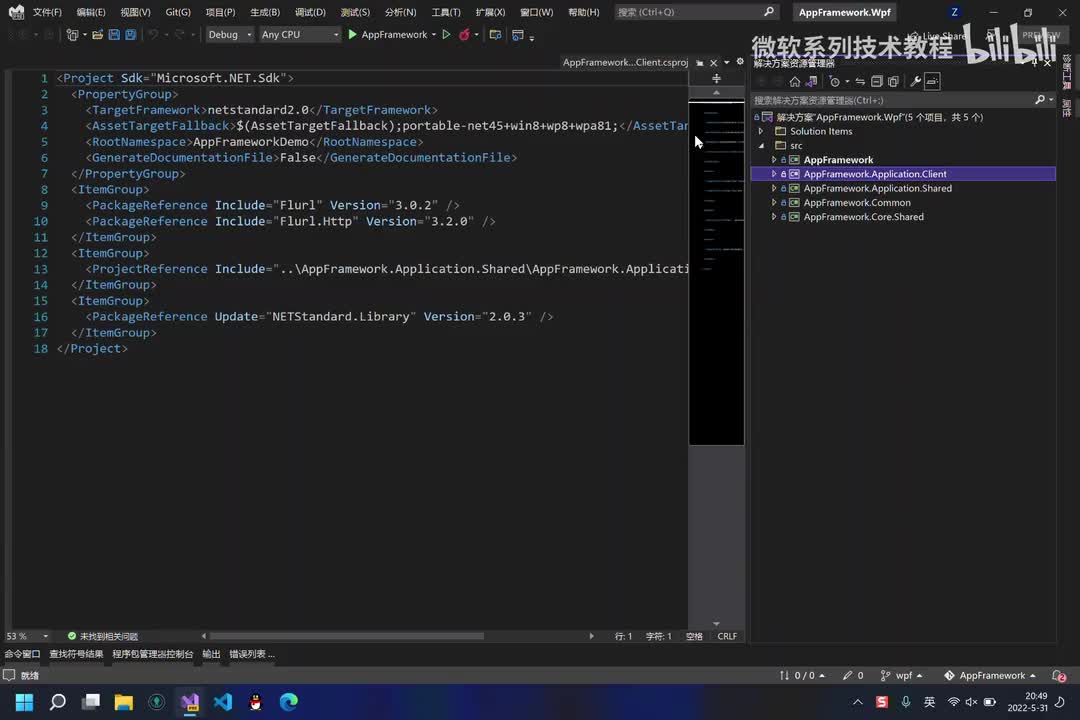Open the AppFramework startup target dropdown arrow
The width and height of the screenshot is (1080, 720).
[434, 34]
